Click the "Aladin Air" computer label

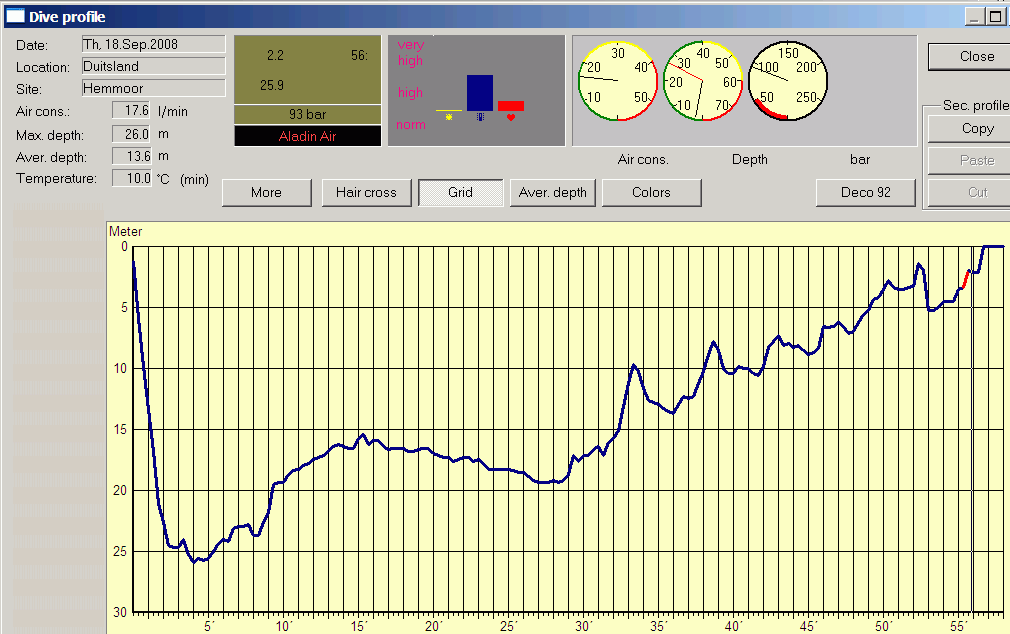coord(307,136)
